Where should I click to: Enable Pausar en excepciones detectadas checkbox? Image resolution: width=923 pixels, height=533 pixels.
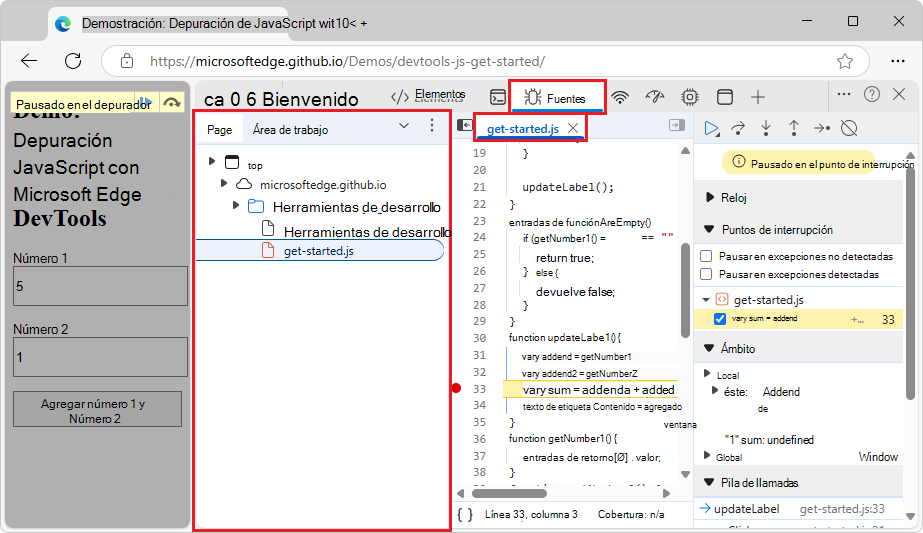point(706,274)
